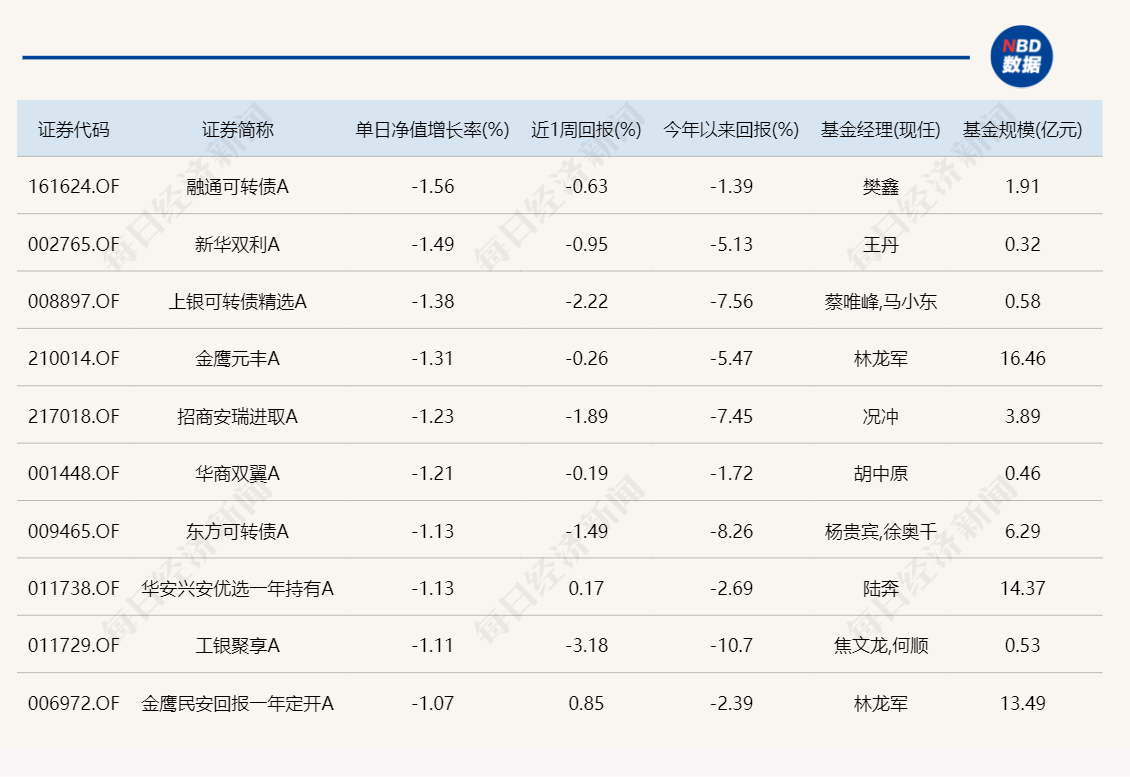Click fund size value 16.46

point(1022,358)
